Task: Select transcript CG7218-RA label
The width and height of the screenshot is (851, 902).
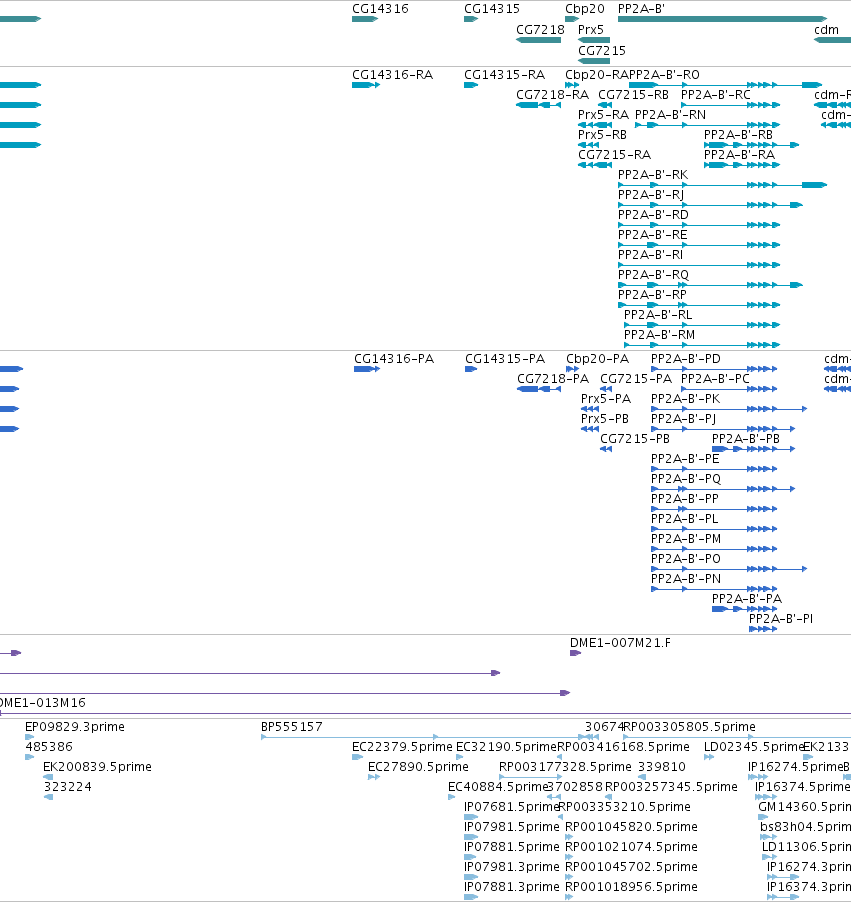Action: point(552,95)
